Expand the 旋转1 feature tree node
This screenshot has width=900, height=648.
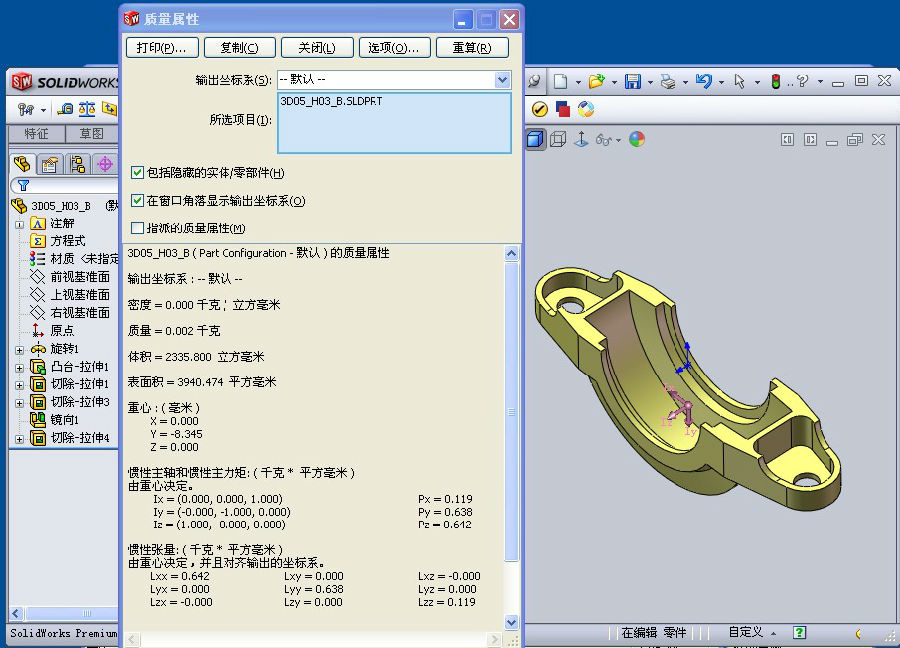click(19, 349)
